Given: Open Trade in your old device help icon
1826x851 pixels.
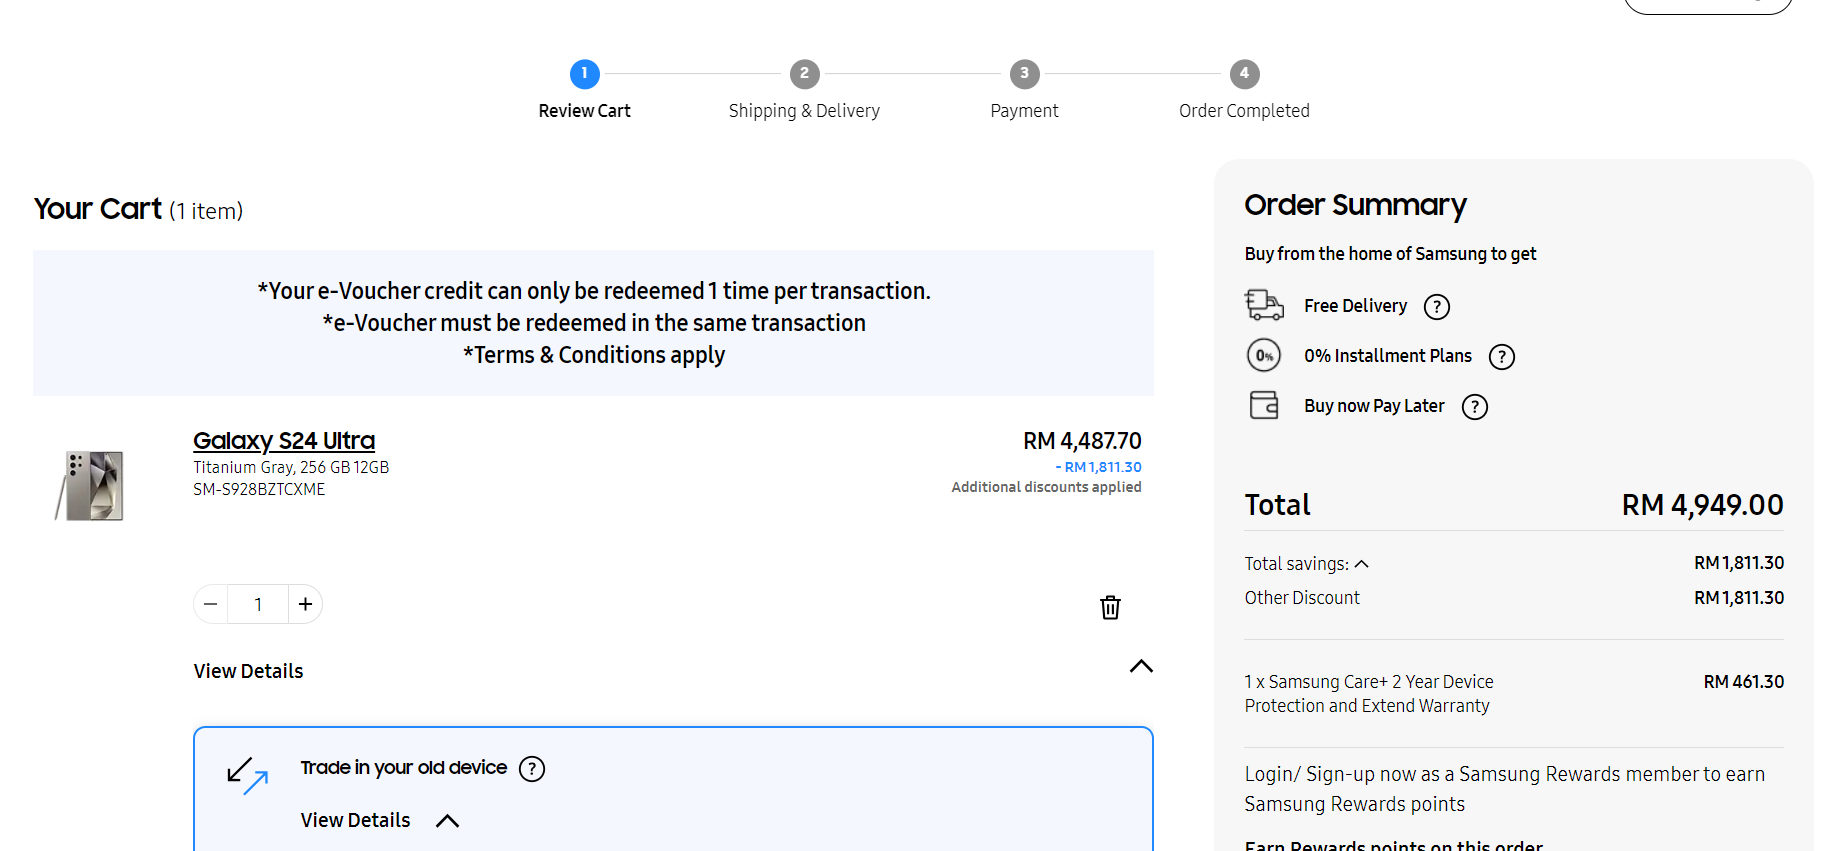Looking at the screenshot, I should pyautogui.click(x=532, y=769).
